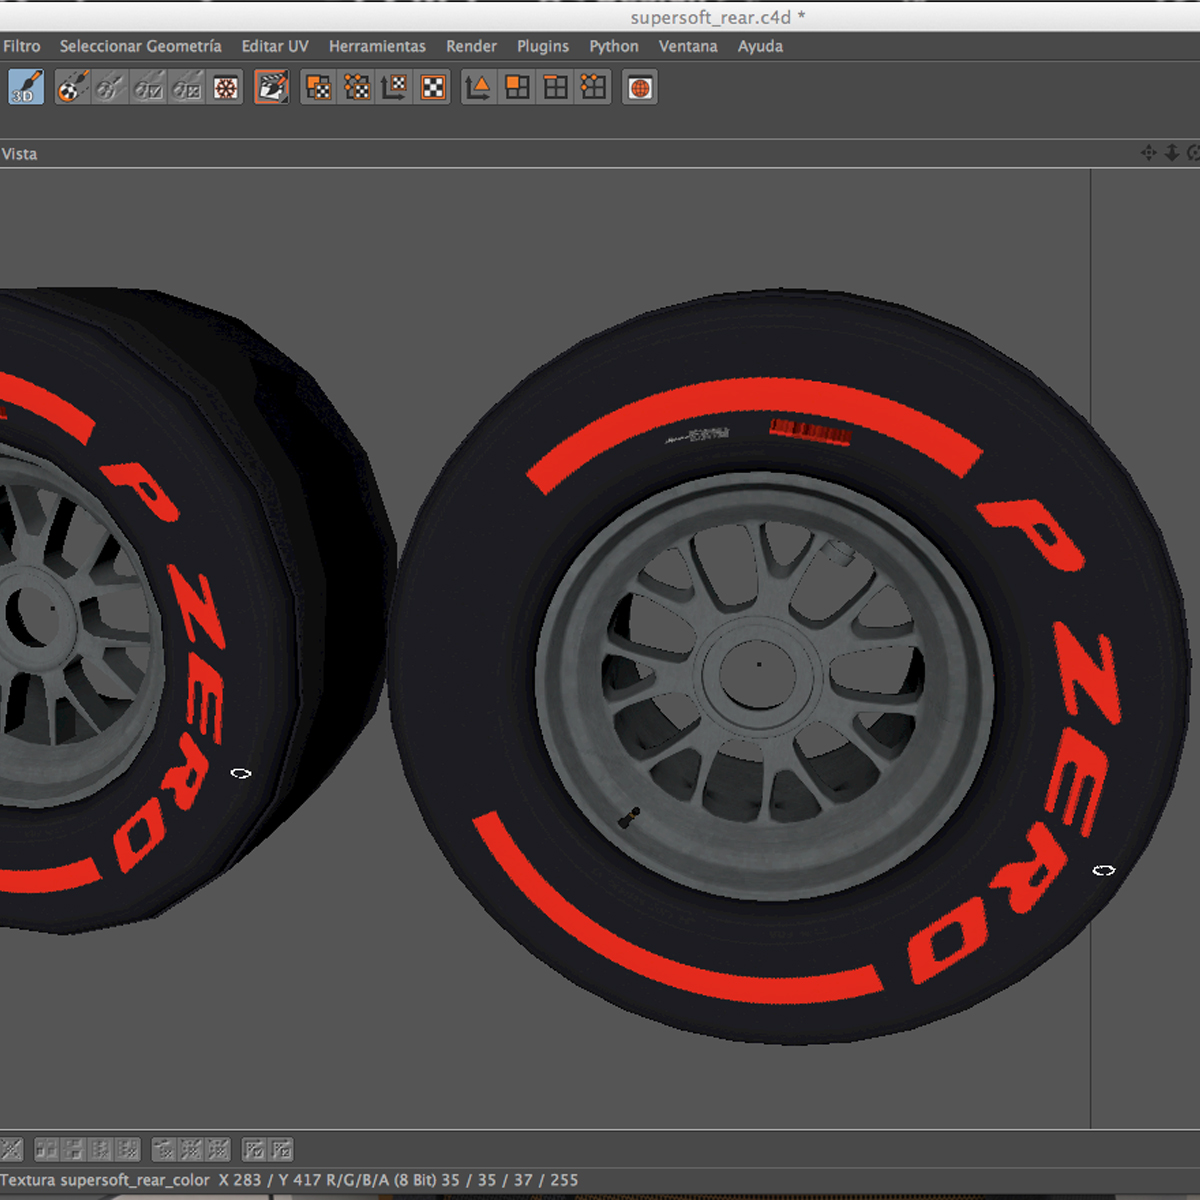Open the Python menu
This screenshot has height=1200, width=1200.
click(614, 46)
